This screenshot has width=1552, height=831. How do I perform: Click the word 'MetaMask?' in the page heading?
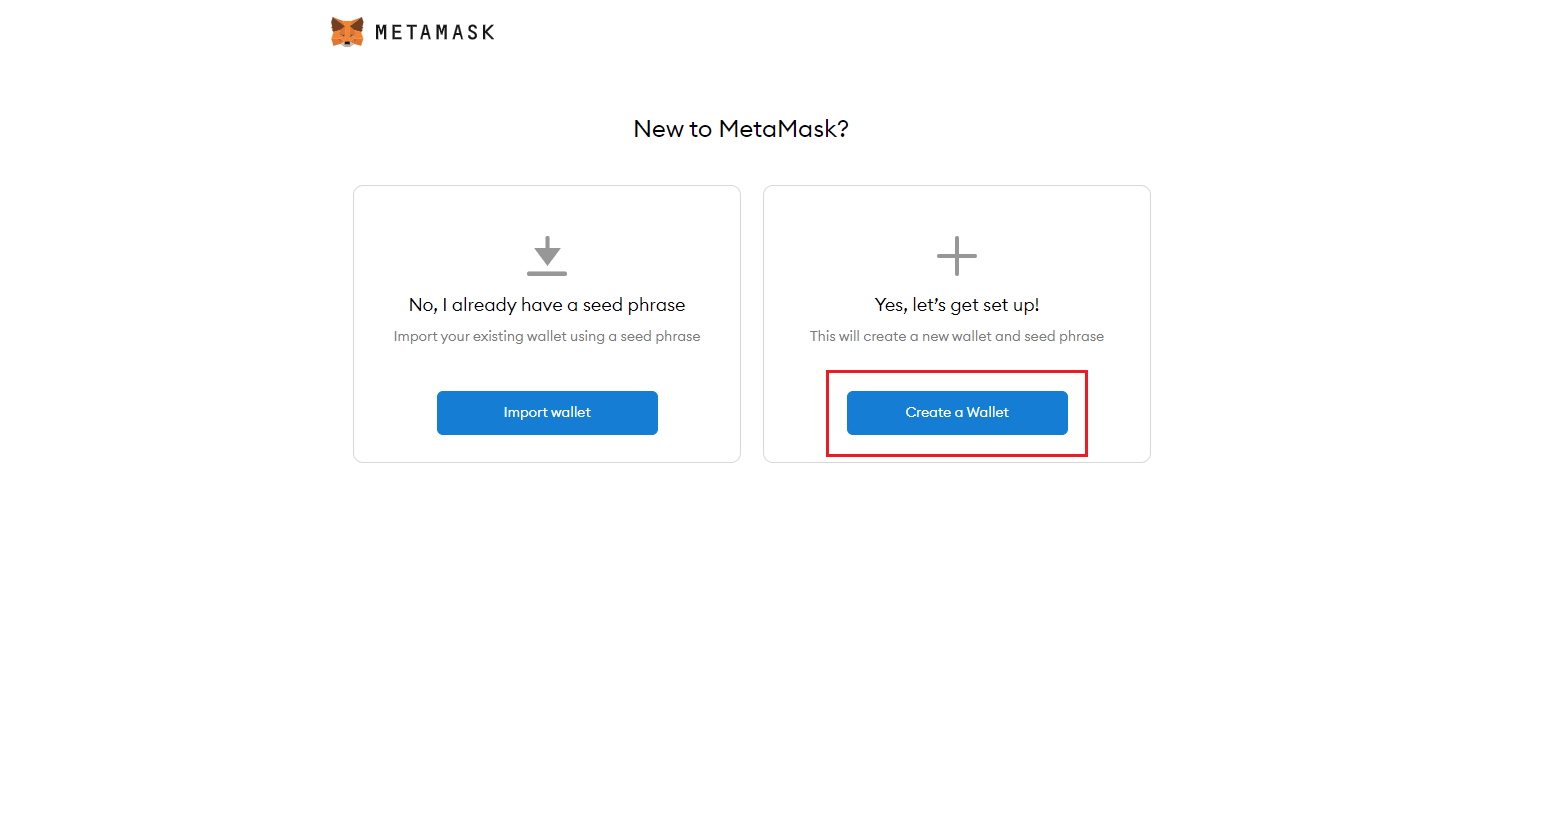coord(784,129)
